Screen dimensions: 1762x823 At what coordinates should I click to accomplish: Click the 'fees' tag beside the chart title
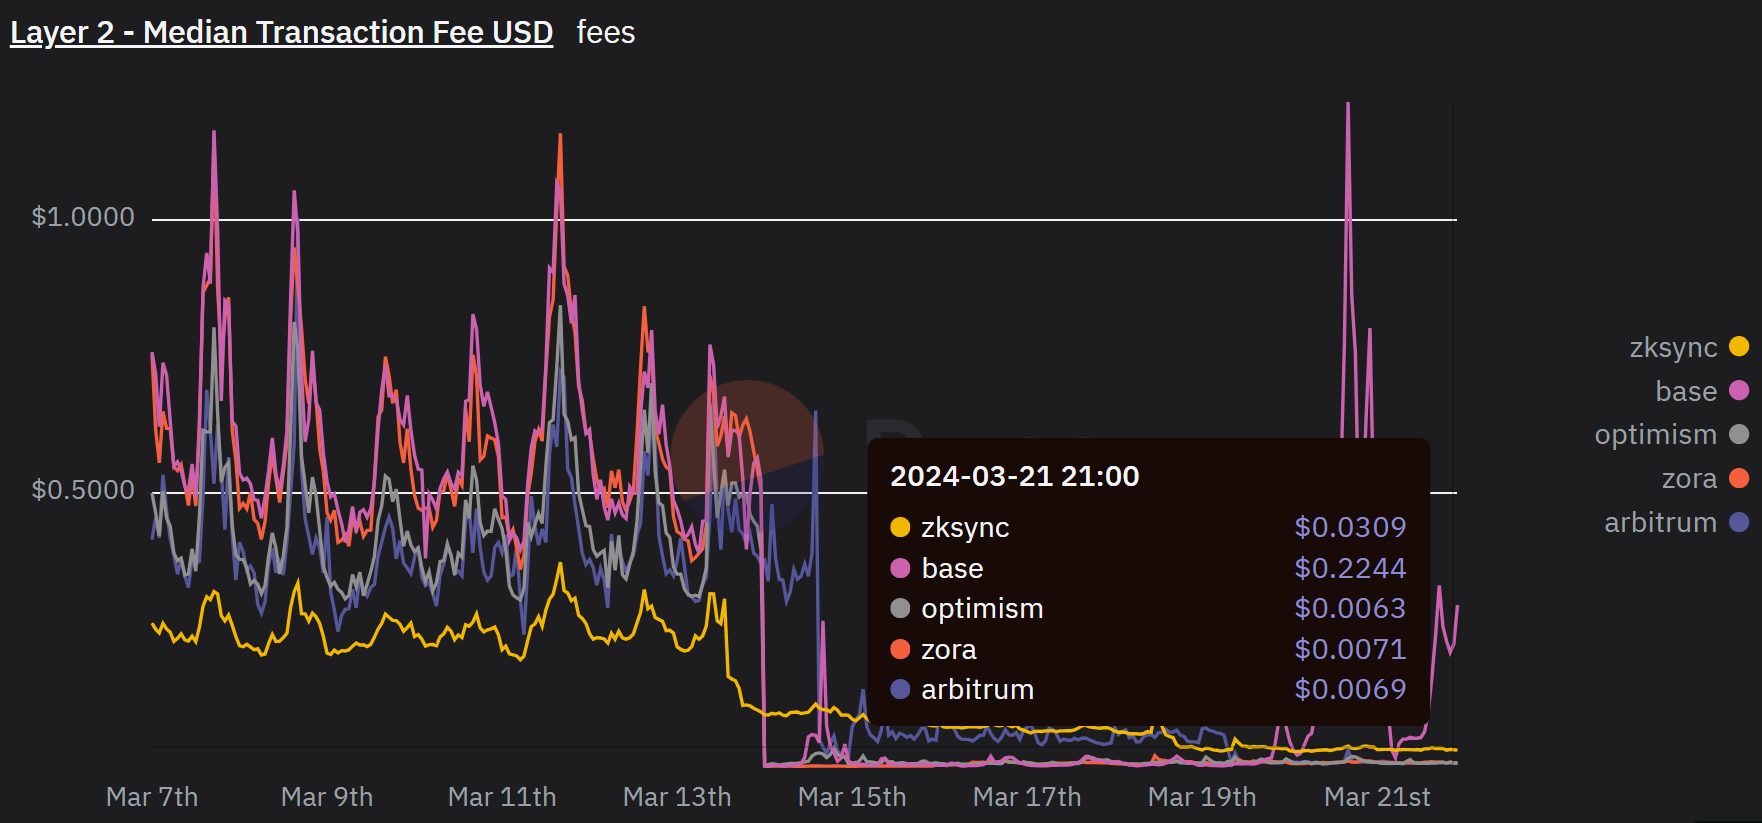[x=605, y=32]
